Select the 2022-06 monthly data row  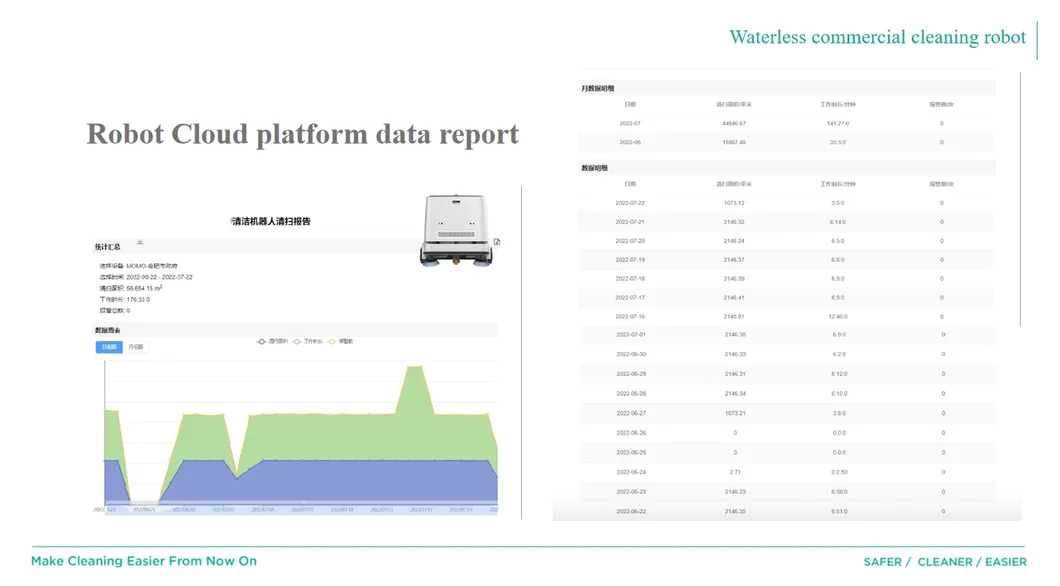pos(630,142)
